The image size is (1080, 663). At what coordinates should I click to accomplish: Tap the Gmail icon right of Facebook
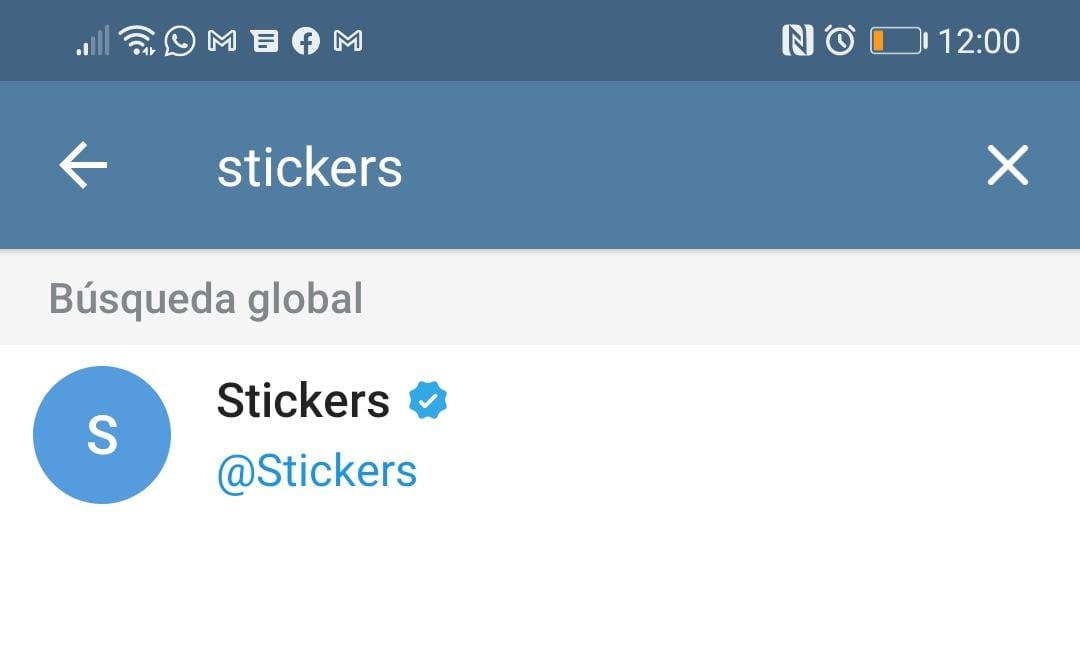pyautogui.click(x=348, y=41)
